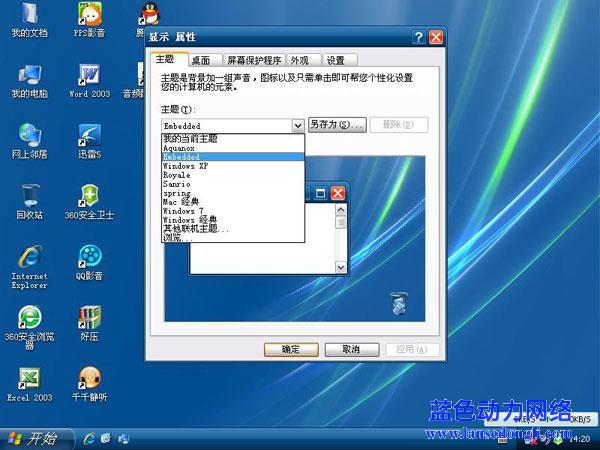Viewport: 600px width, 450px height.
Task: Click the middle quick launch taskbar icon
Action: pyautogui.click(x=106, y=438)
